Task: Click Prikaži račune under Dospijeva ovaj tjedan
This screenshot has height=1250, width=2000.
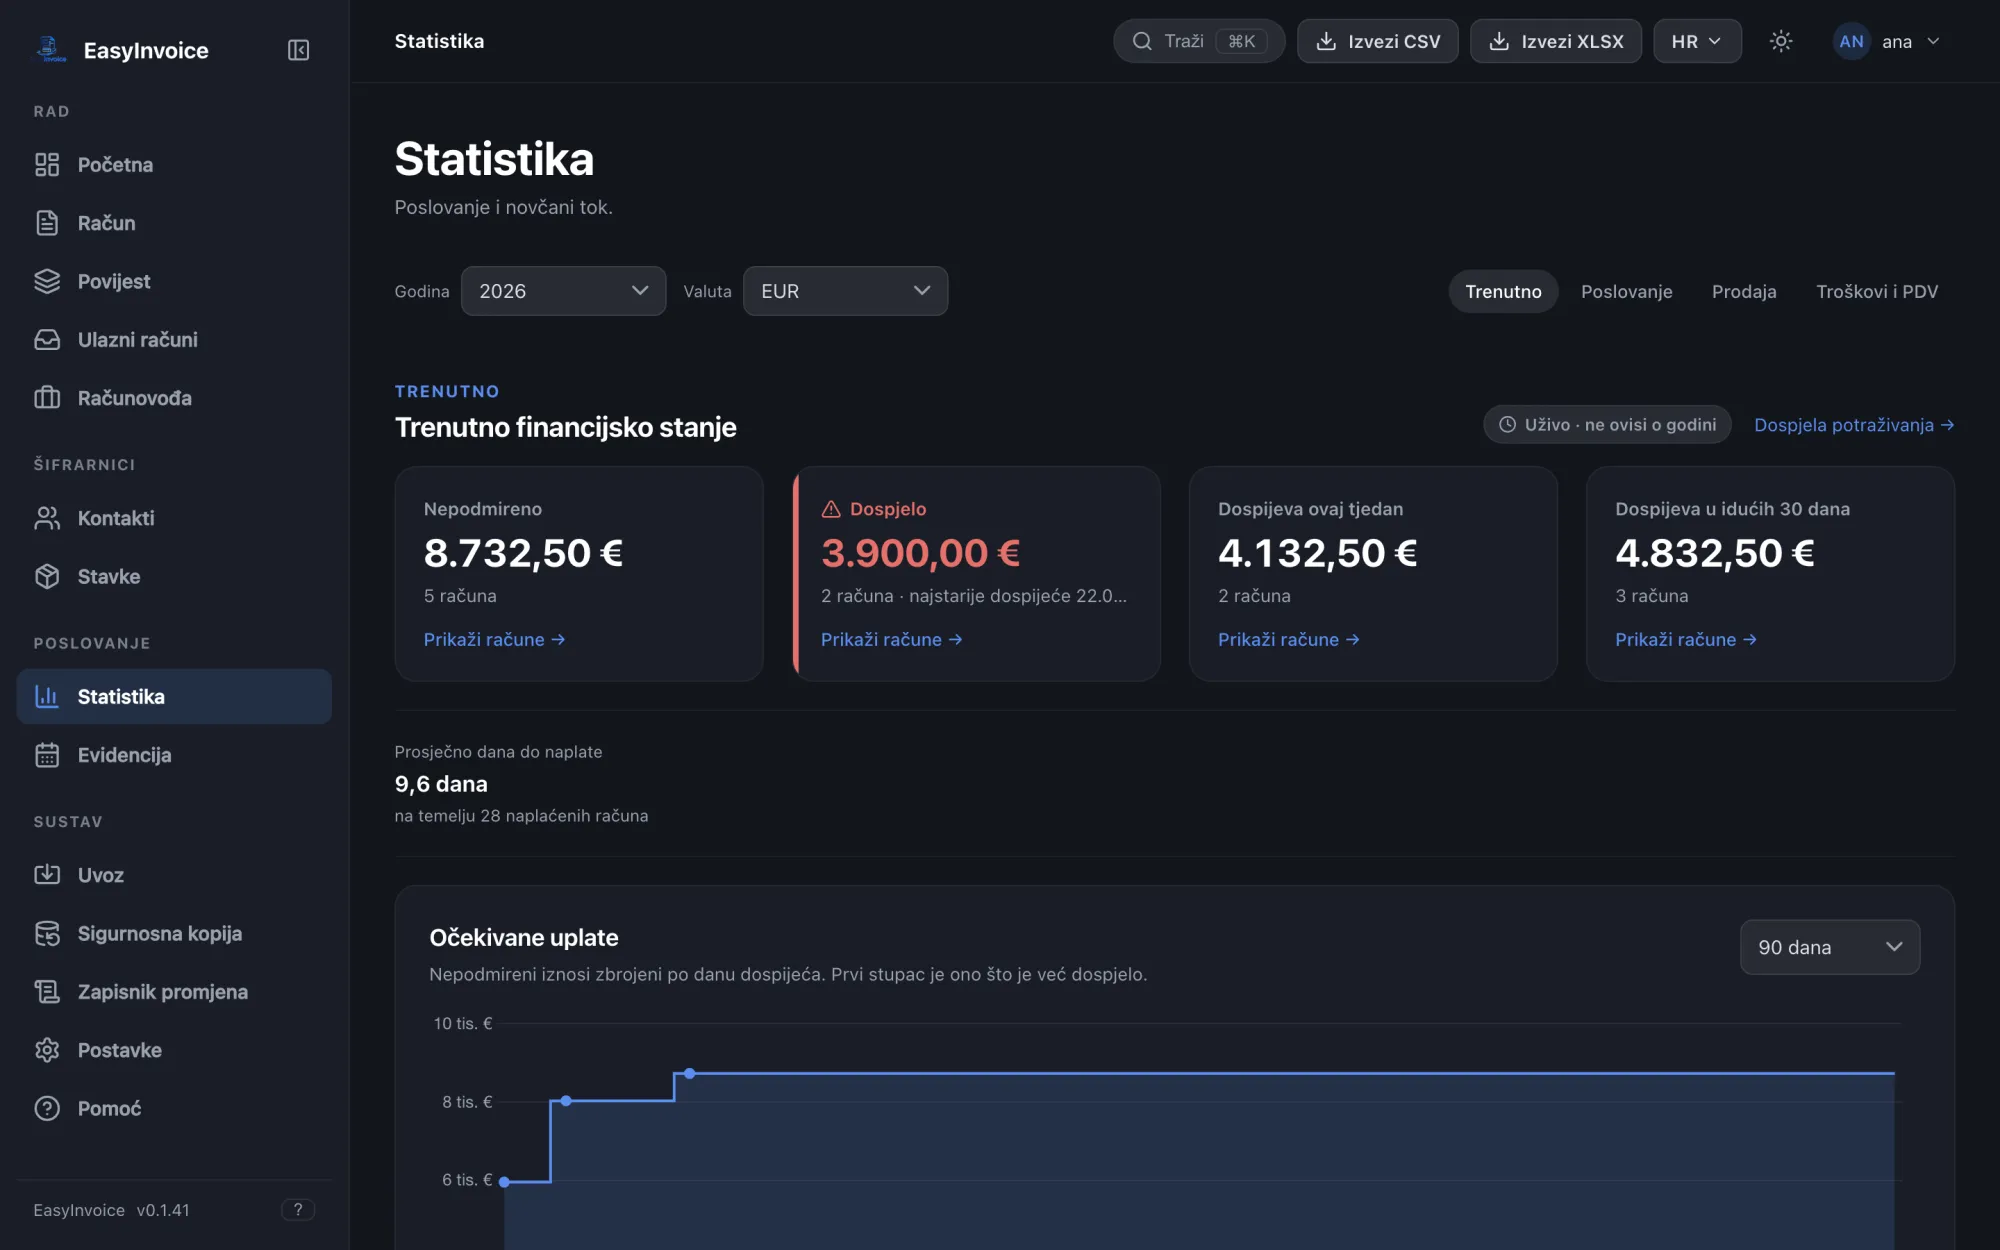Action: [1288, 639]
